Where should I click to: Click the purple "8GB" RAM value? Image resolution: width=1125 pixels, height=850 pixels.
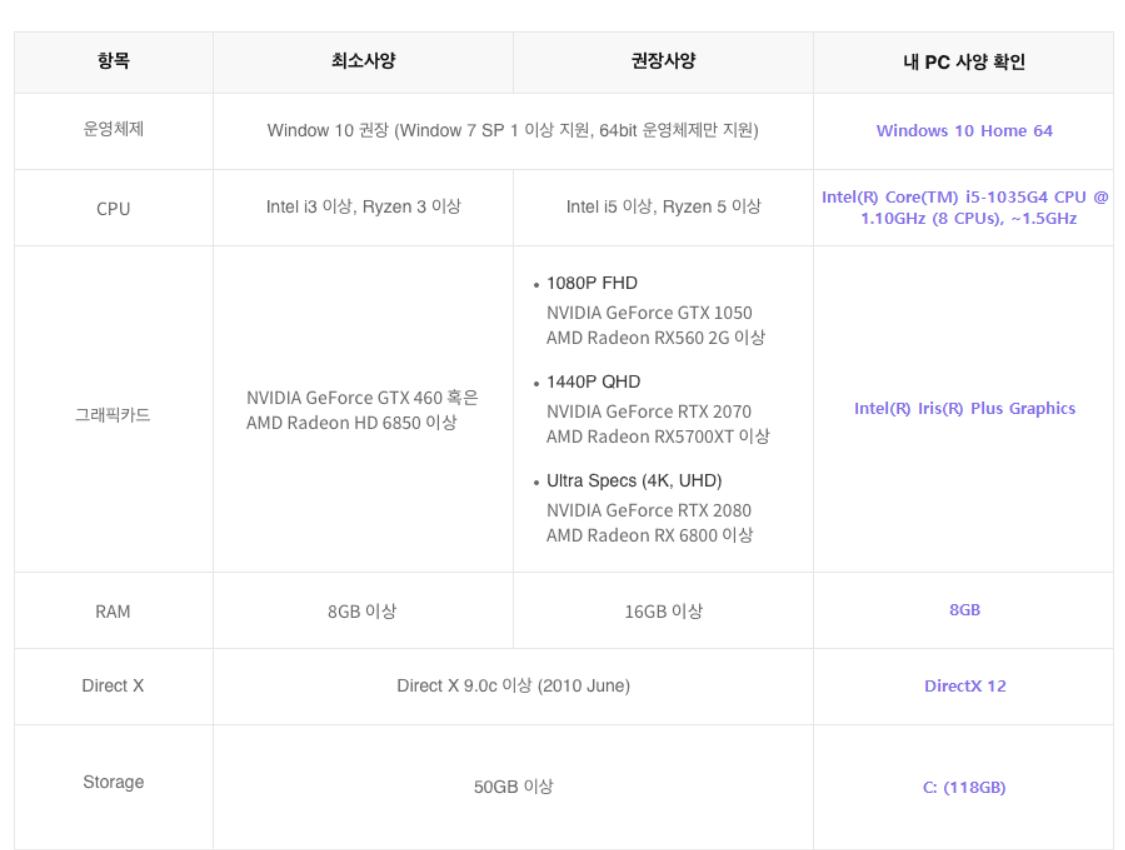pos(964,609)
